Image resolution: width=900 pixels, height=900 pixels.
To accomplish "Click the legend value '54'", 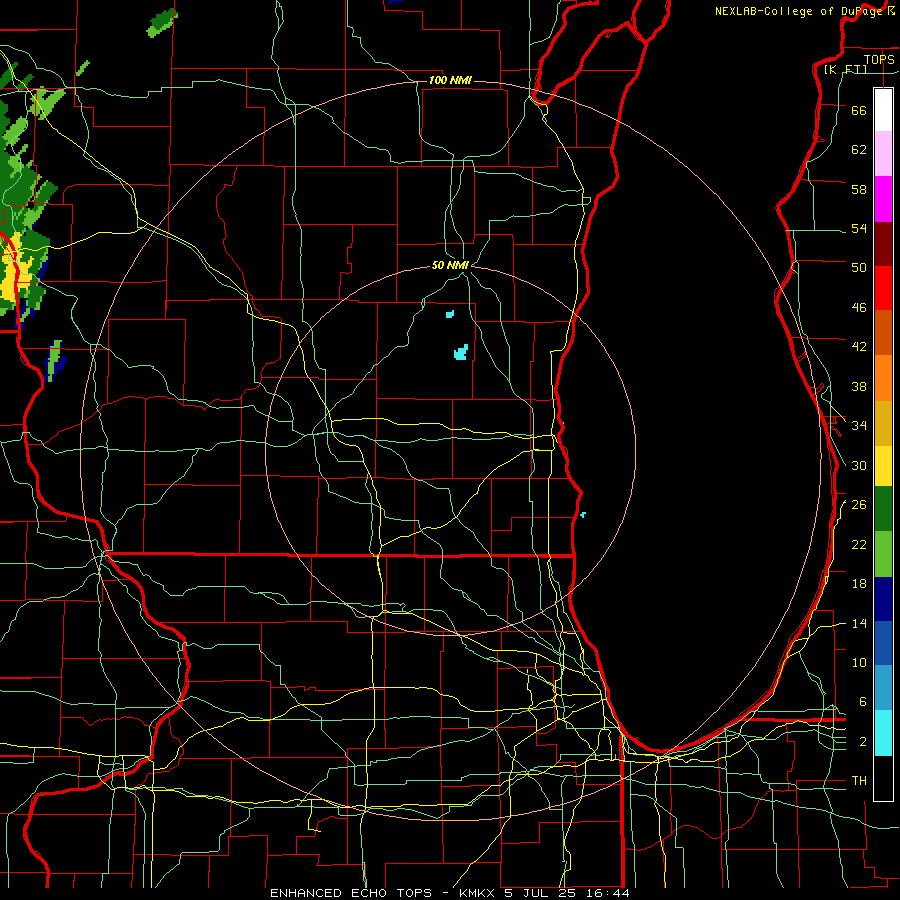I will 859,228.
